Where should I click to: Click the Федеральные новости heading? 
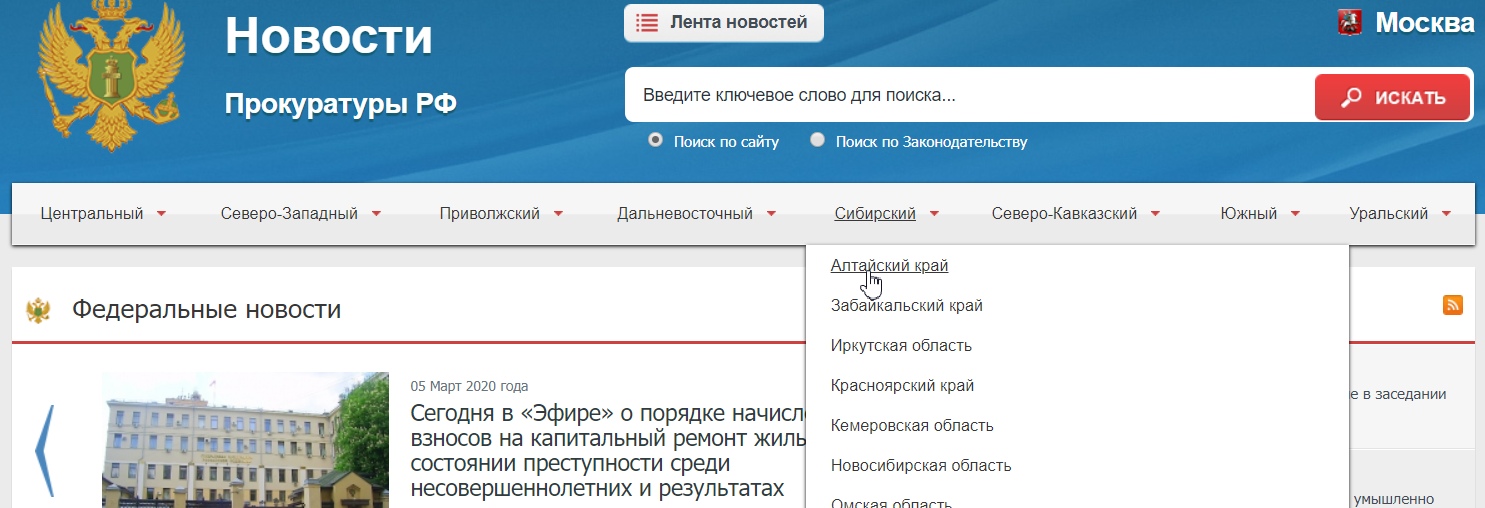coord(206,309)
